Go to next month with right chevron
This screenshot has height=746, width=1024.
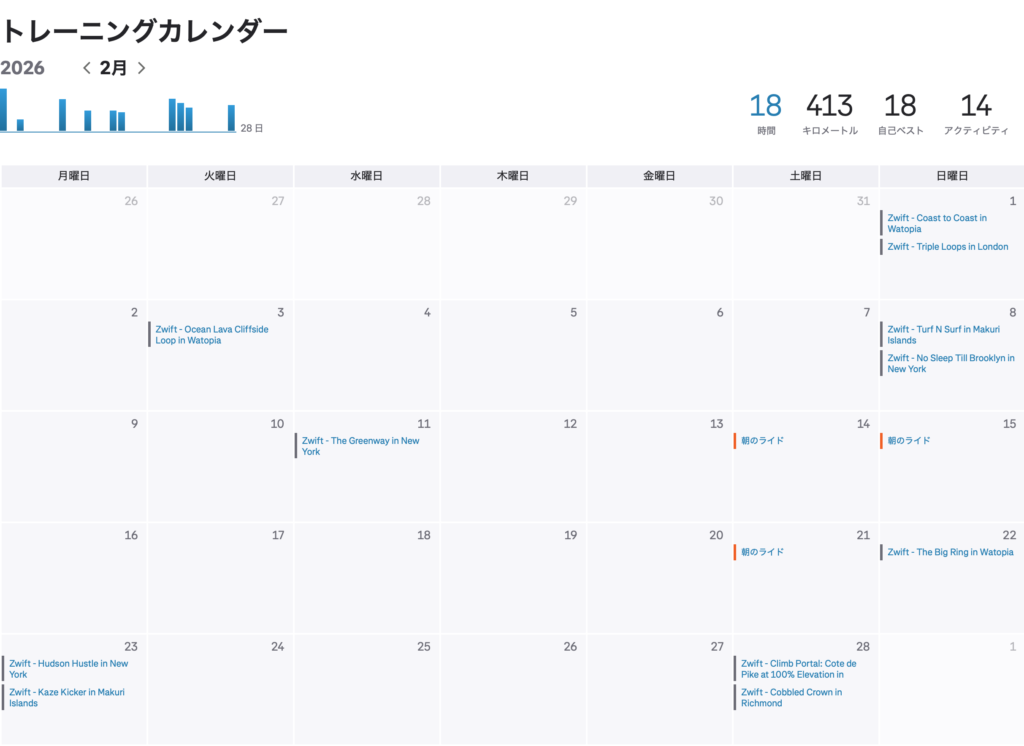click(x=141, y=68)
